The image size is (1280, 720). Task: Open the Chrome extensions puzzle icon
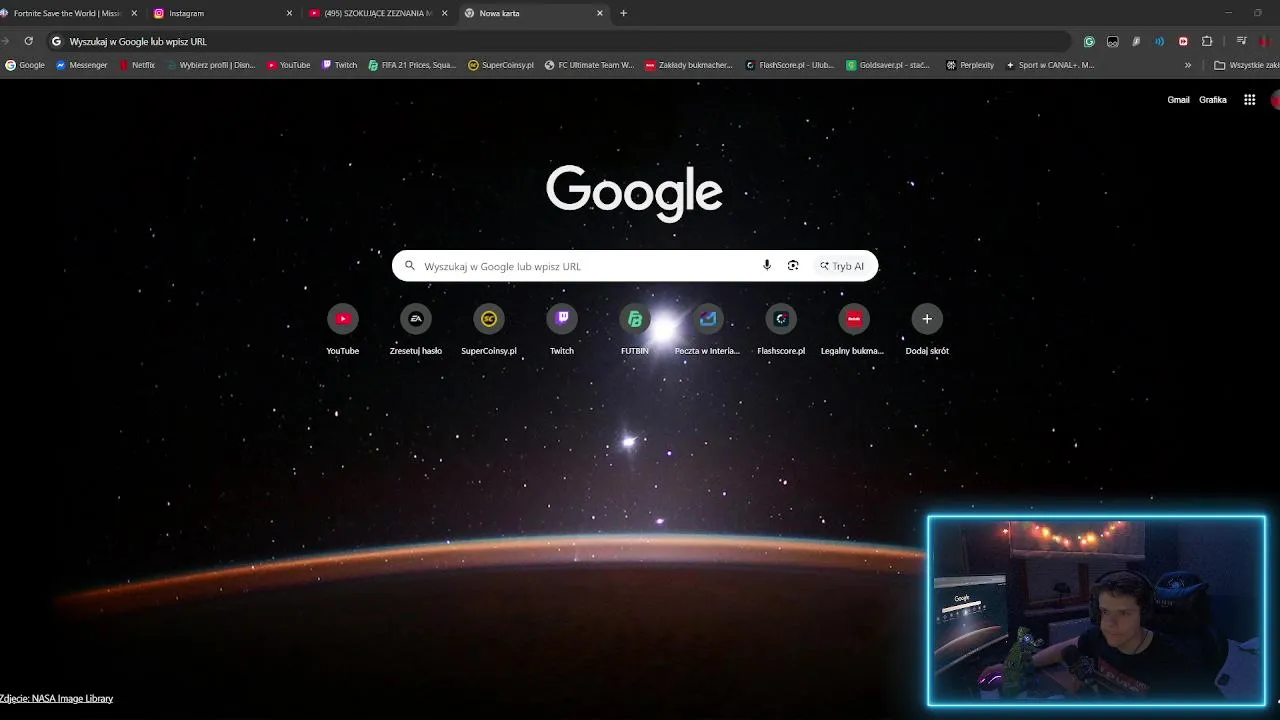(x=1207, y=41)
